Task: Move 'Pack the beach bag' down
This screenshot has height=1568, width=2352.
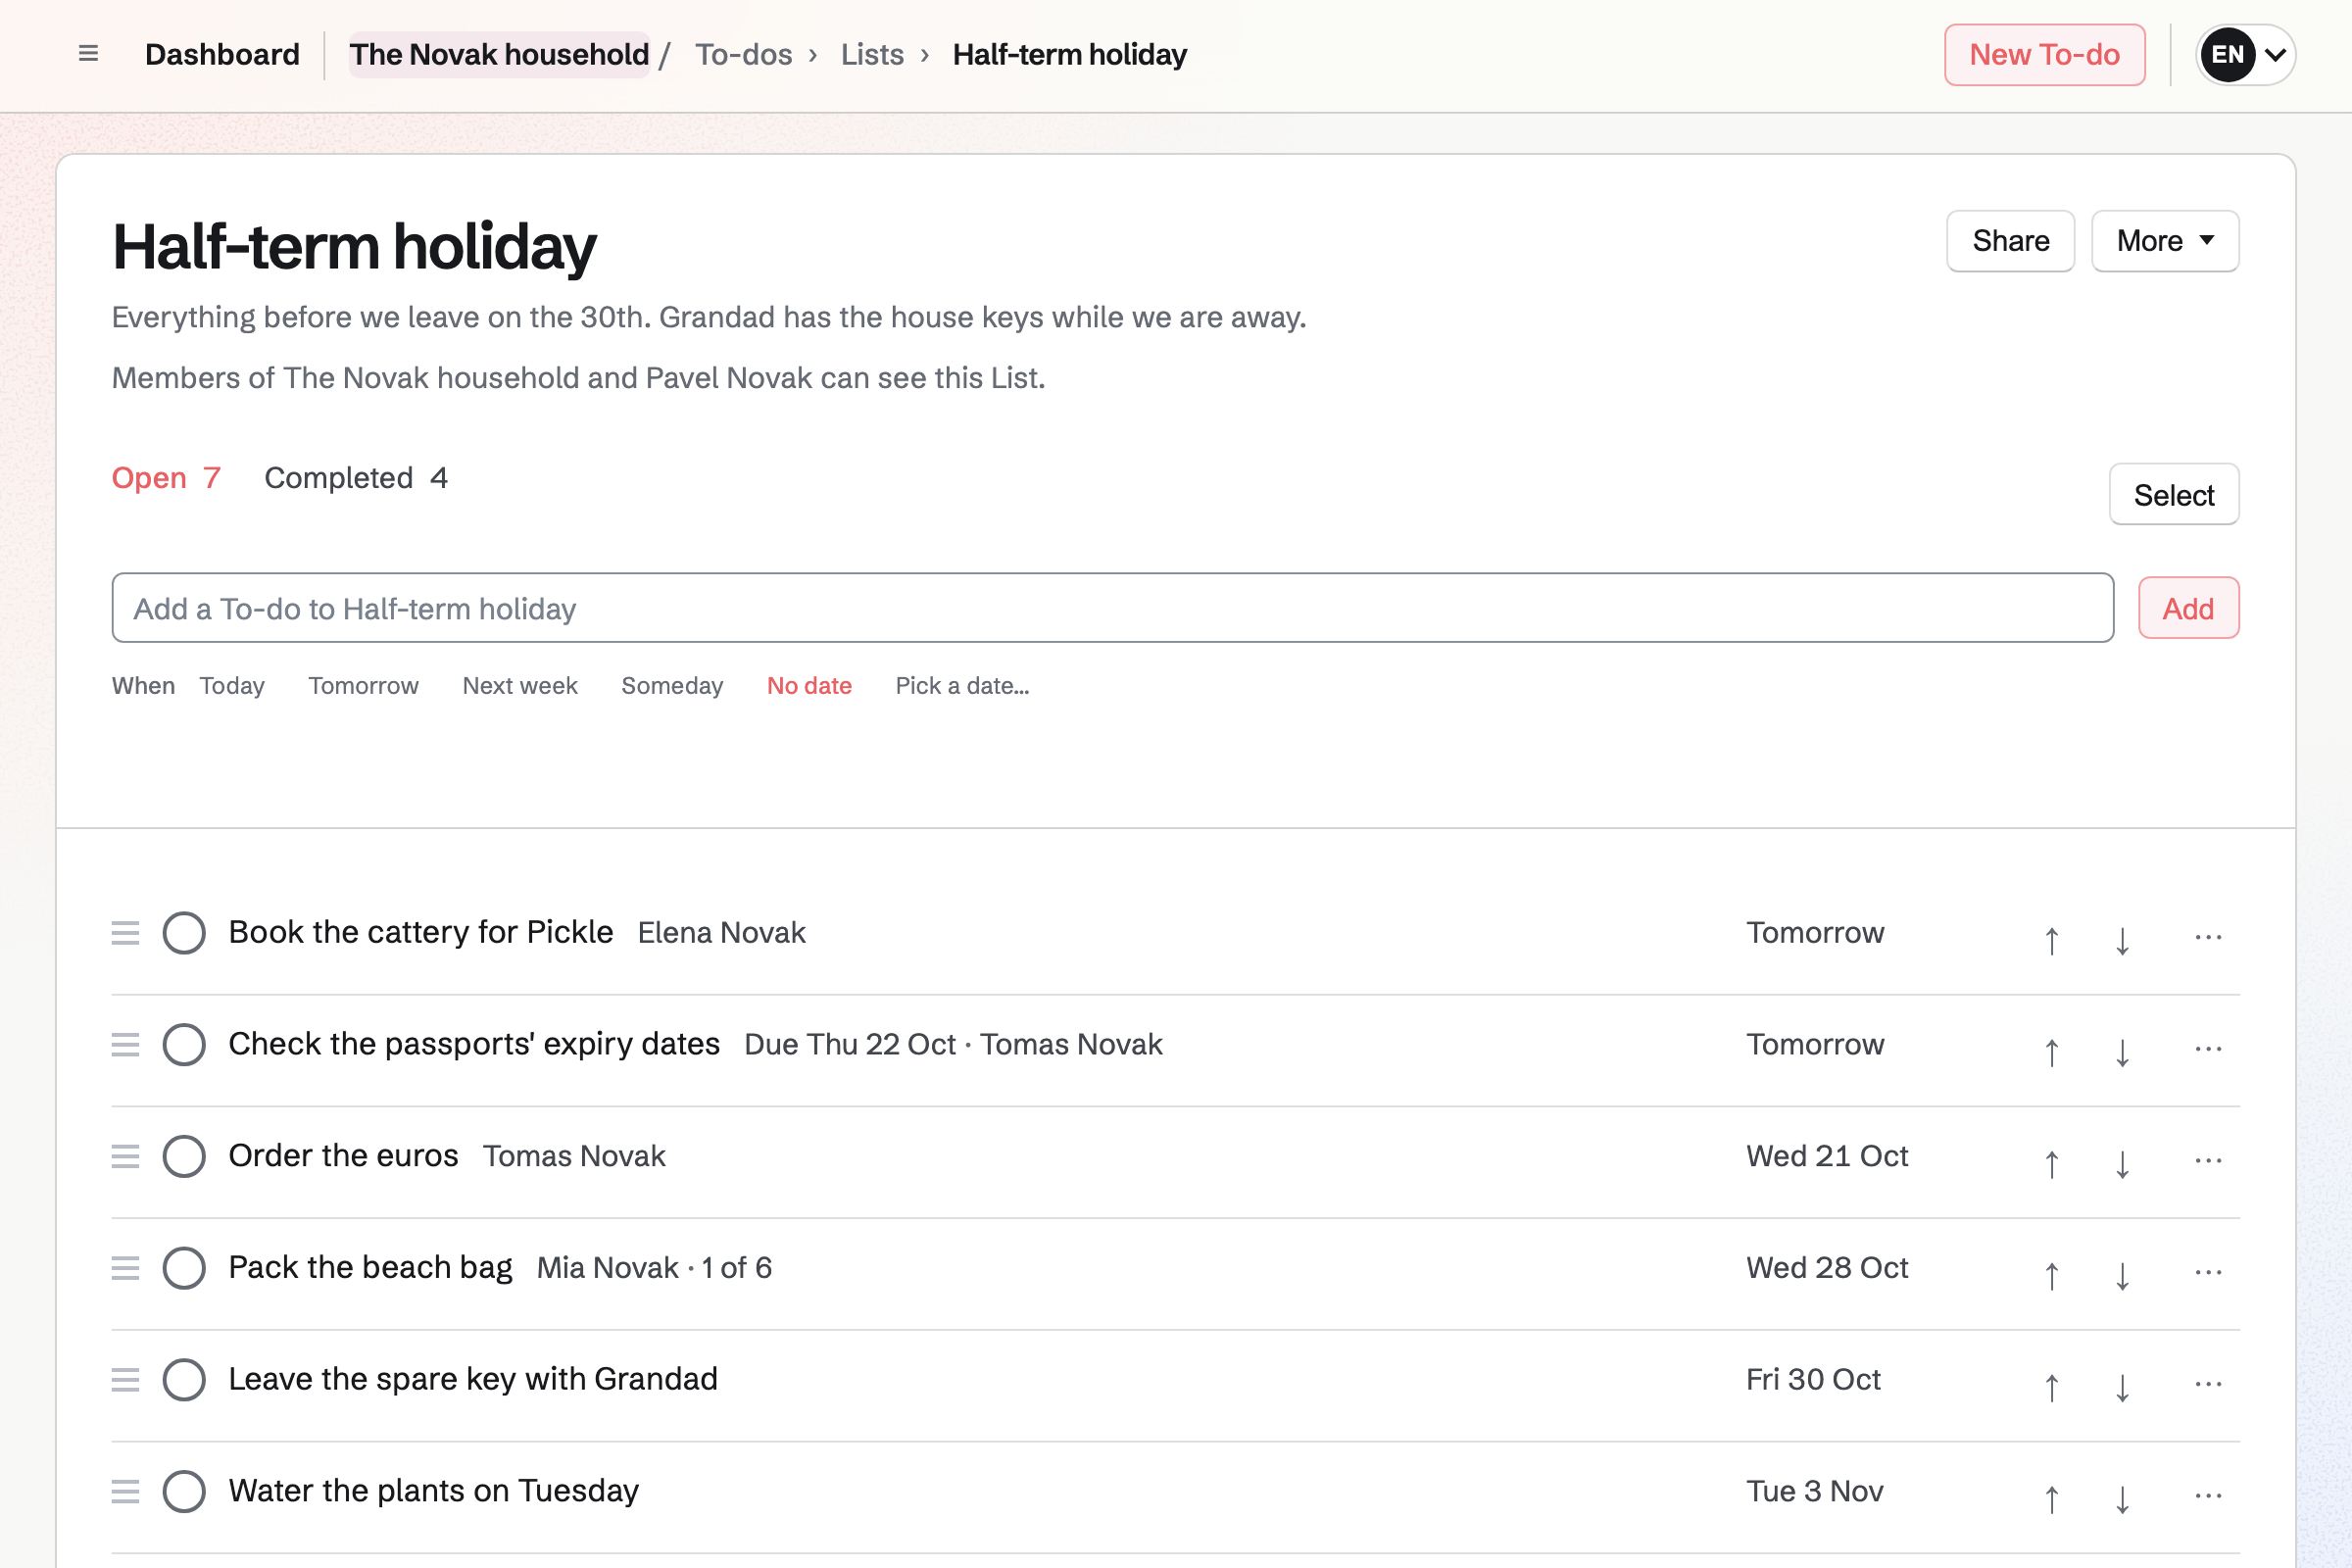Action: coord(2122,1275)
